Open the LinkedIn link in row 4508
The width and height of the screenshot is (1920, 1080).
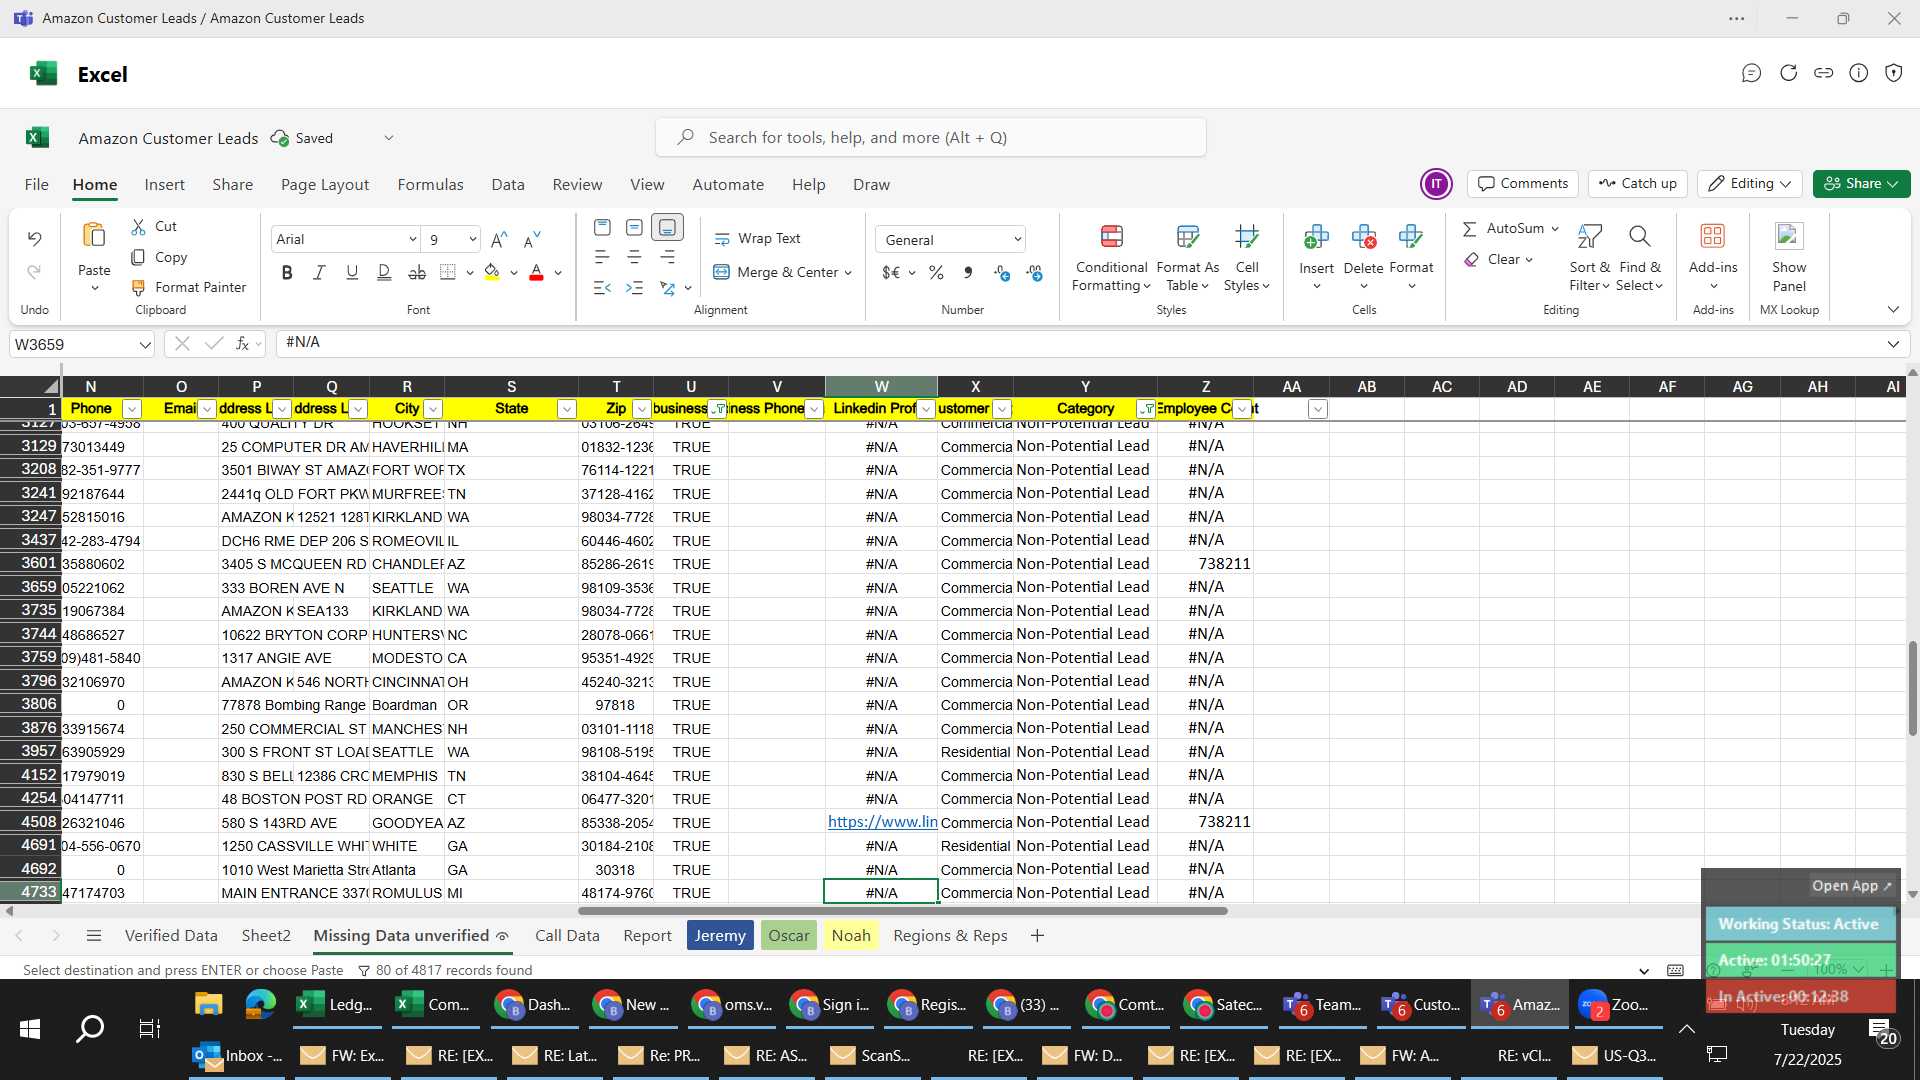pyautogui.click(x=882, y=822)
